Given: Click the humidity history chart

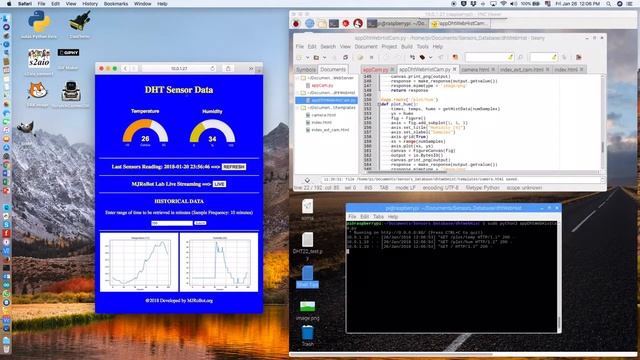Looking at the screenshot, I should (x=219, y=262).
